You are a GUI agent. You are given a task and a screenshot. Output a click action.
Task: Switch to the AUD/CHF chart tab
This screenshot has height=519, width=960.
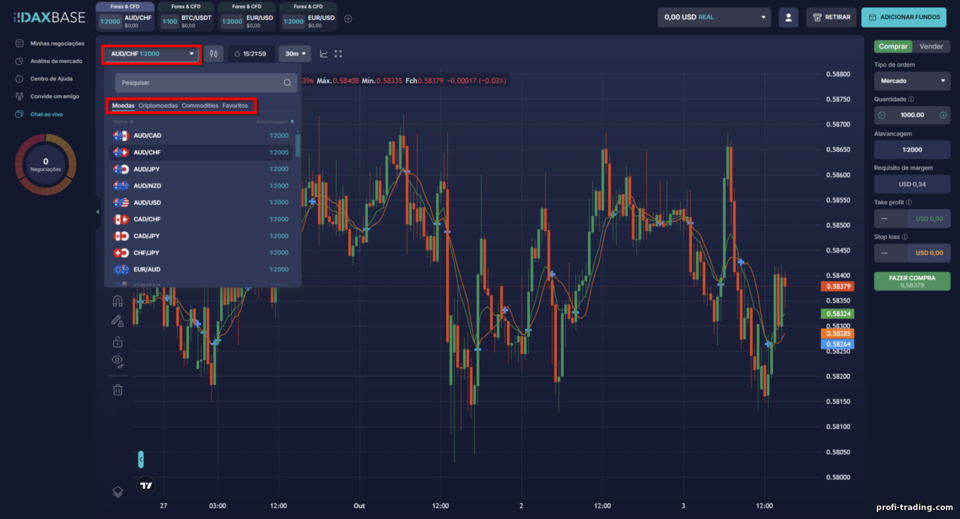tap(125, 17)
